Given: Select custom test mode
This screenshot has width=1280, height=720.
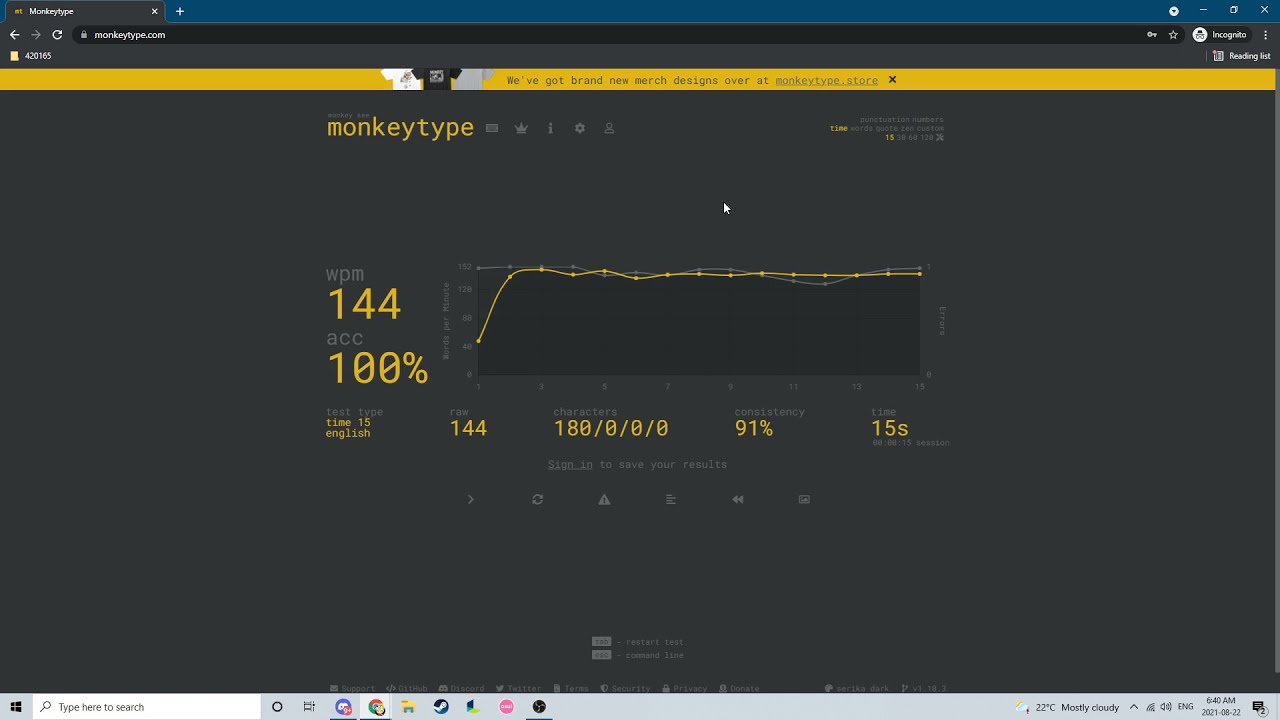Looking at the screenshot, I should click(x=930, y=128).
